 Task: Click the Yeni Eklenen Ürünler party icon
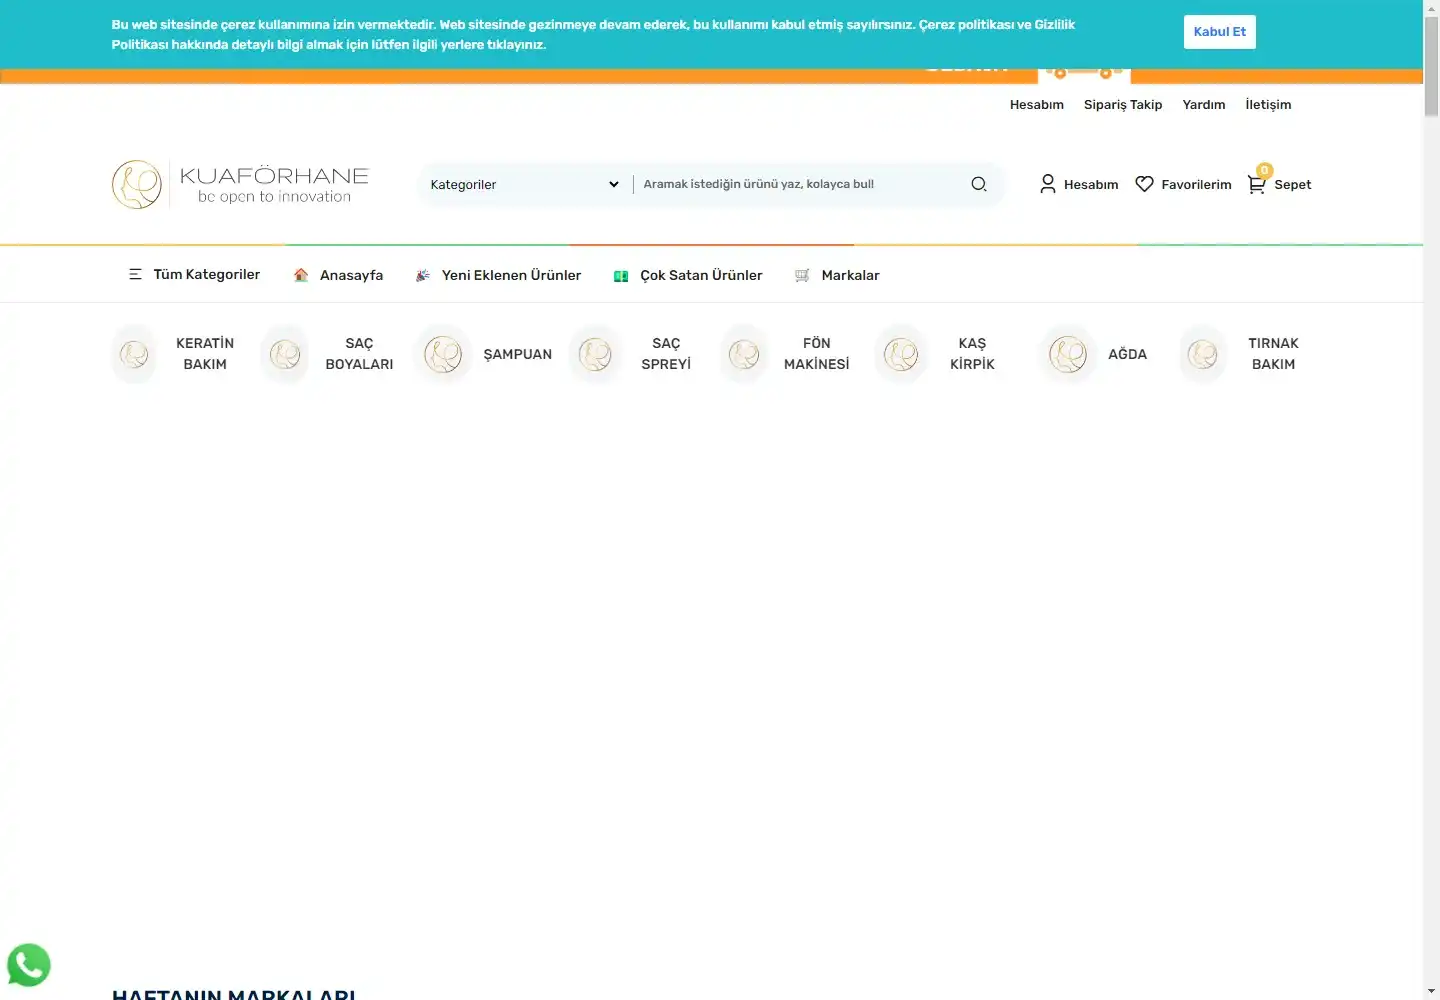click(423, 275)
